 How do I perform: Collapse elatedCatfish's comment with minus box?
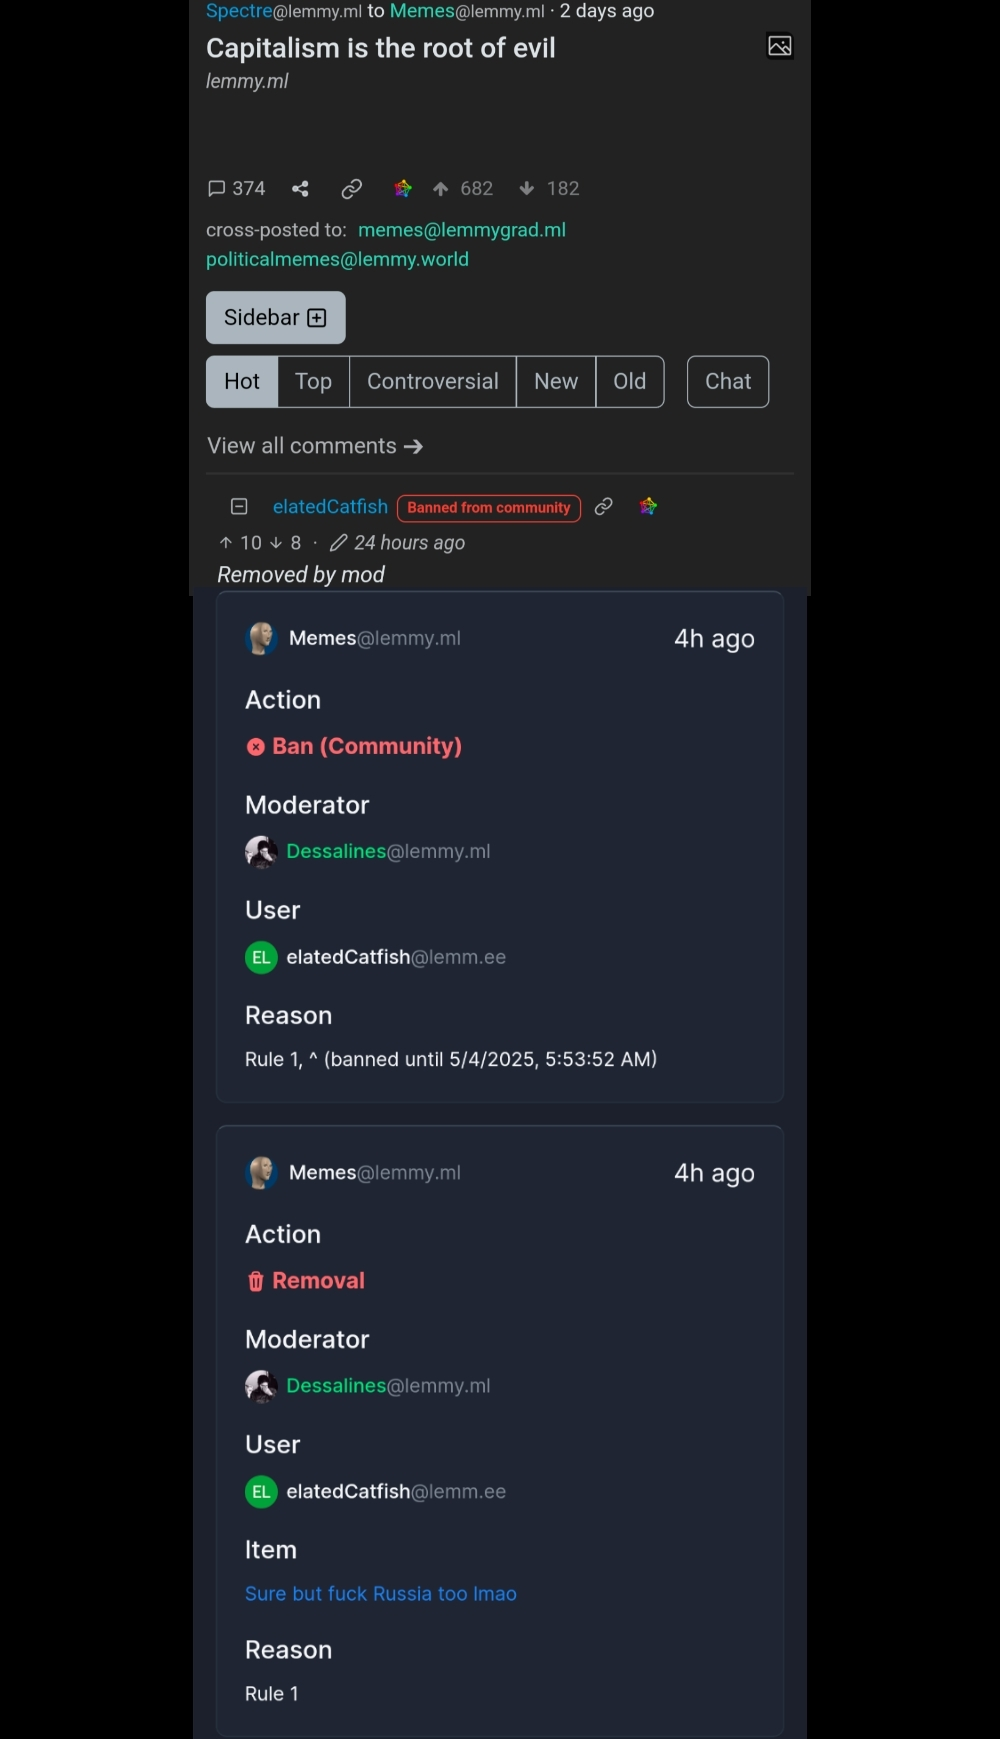(x=239, y=507)
